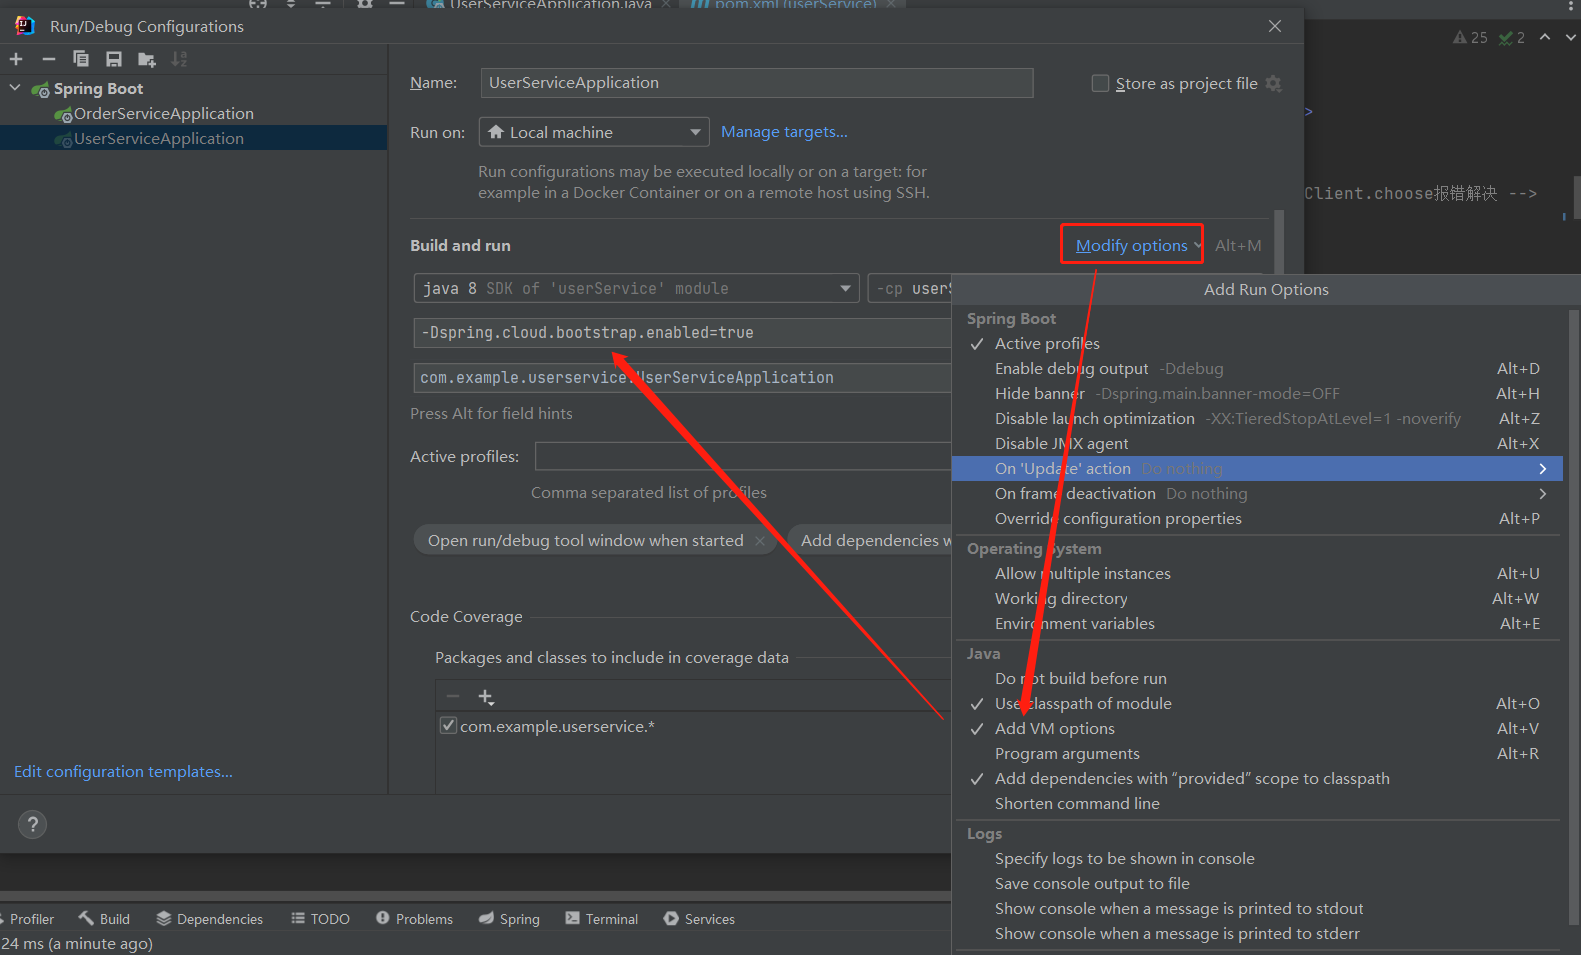The width and height of the screenshot is (1581, 955).
Task: Close the Run/Debug Configurations dialog
Action: (1275, 26)
